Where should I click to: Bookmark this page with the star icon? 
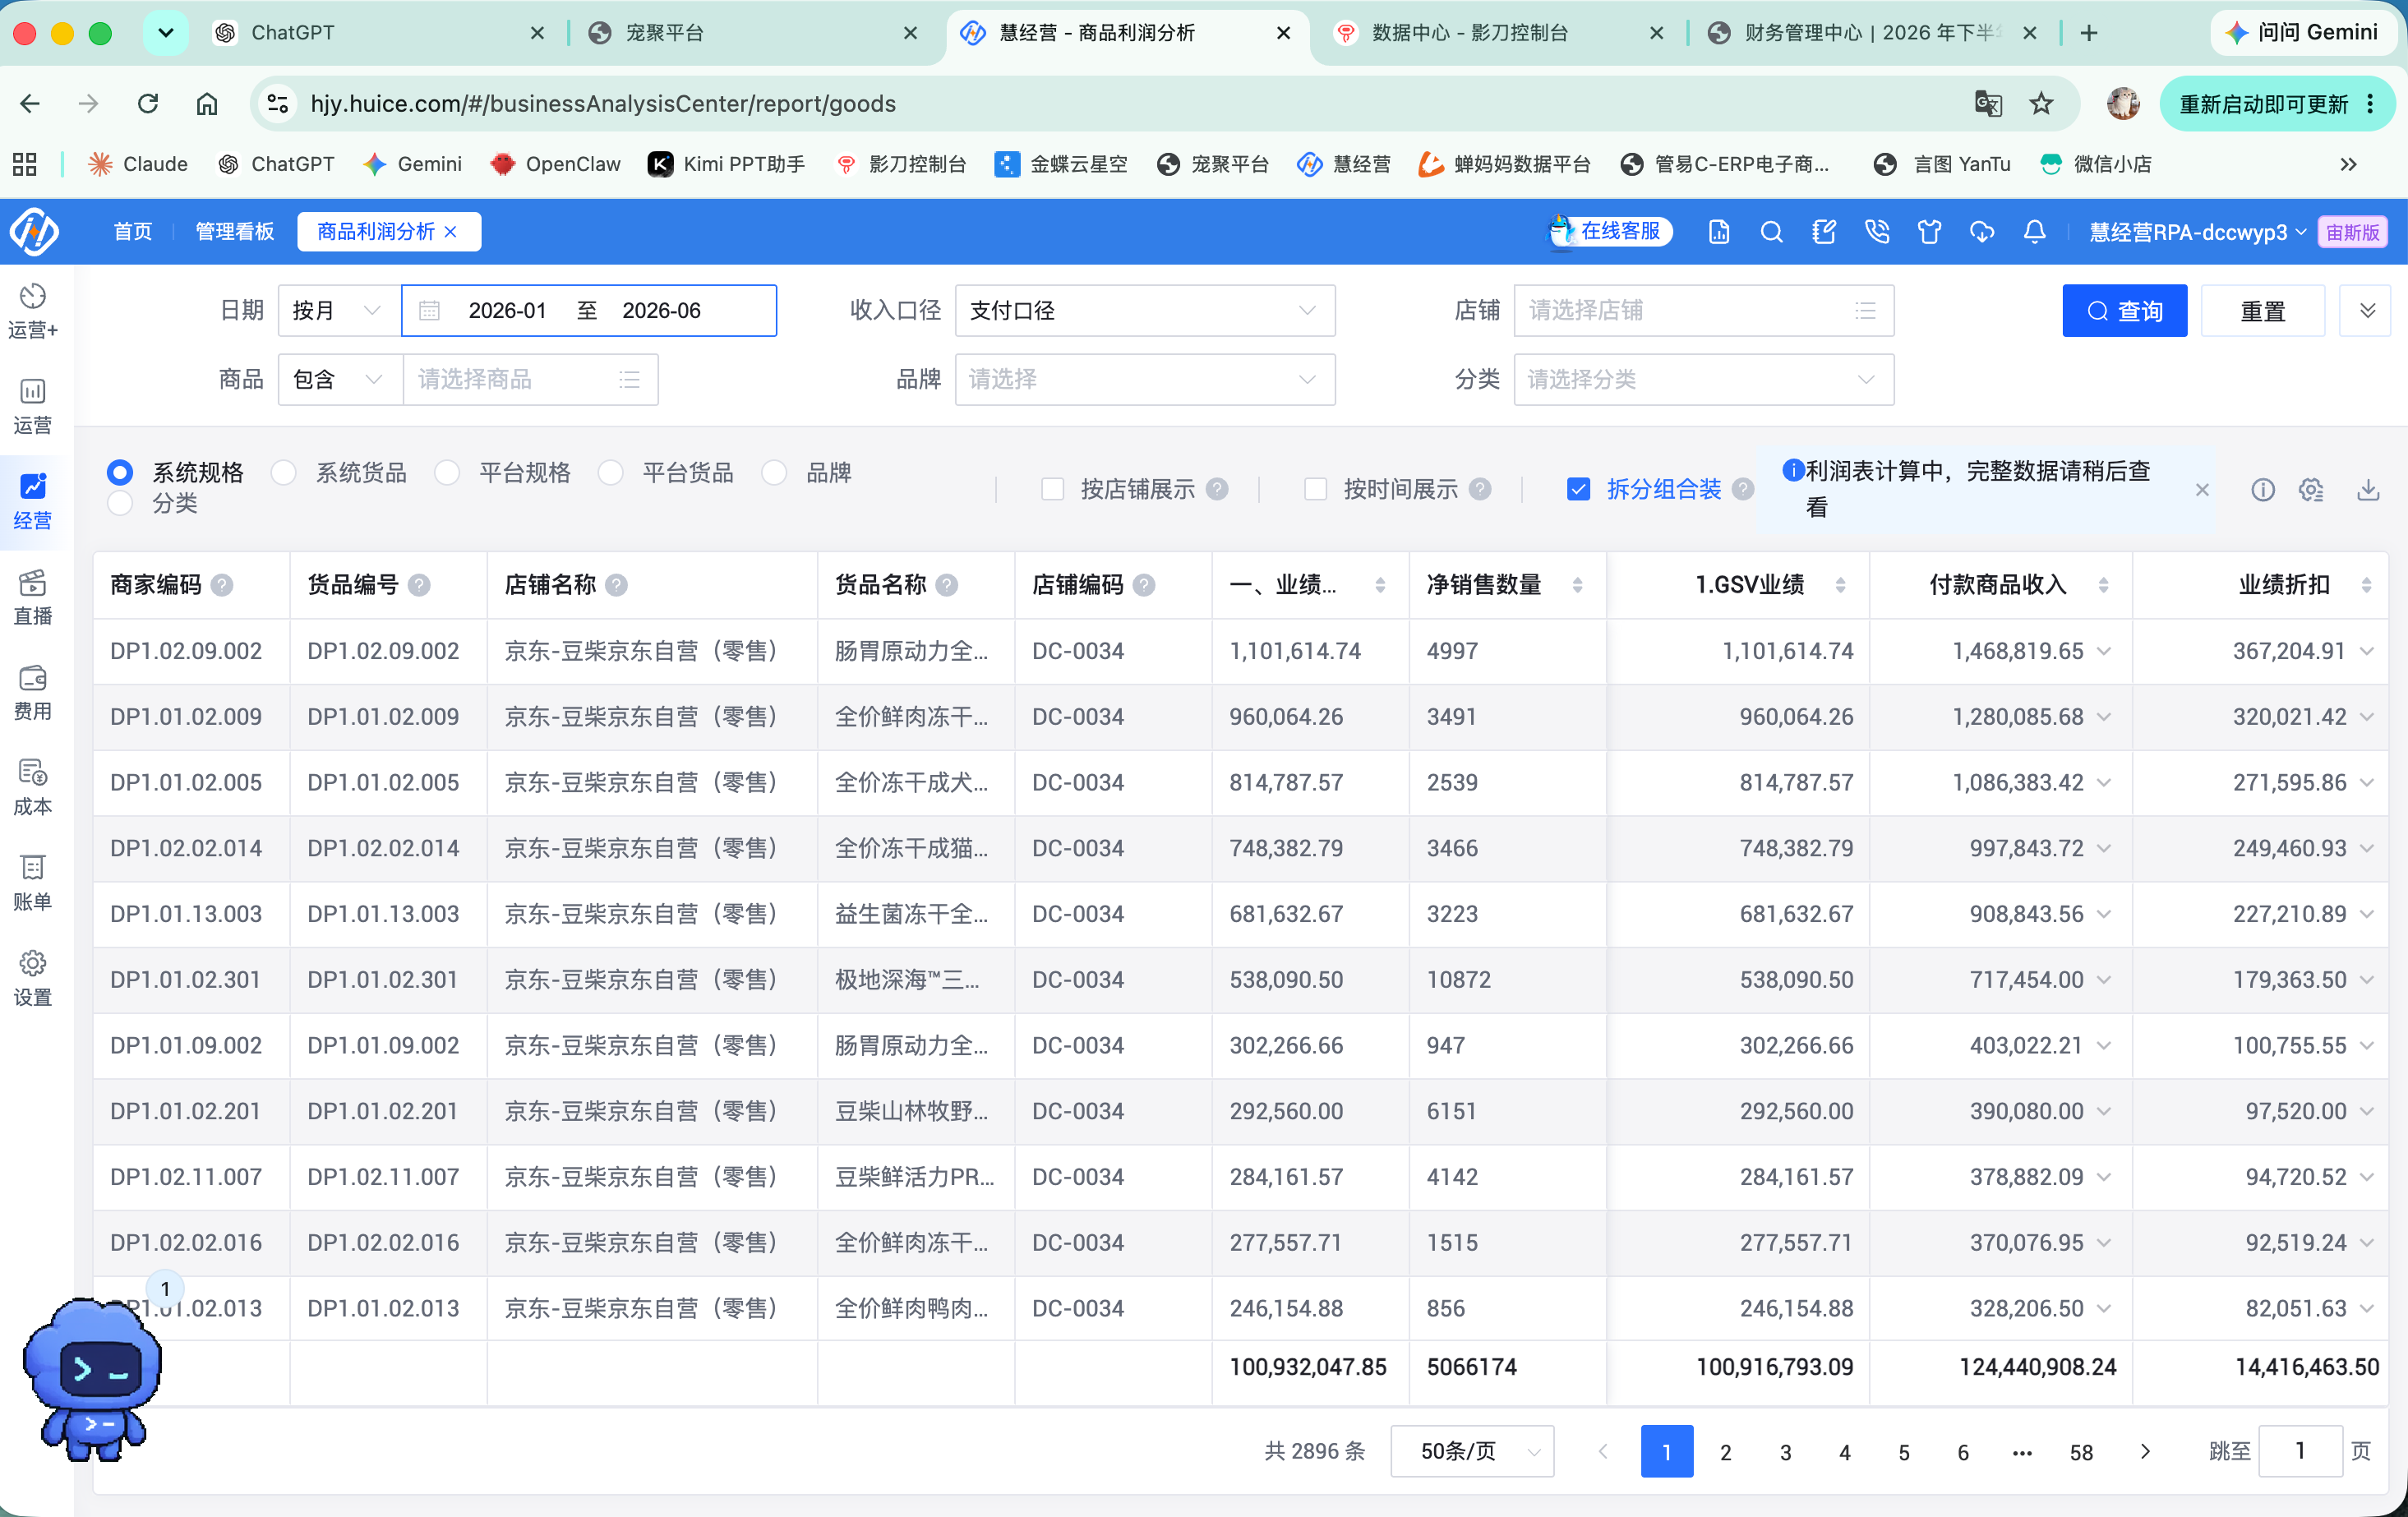click(x=2041, y=103)
